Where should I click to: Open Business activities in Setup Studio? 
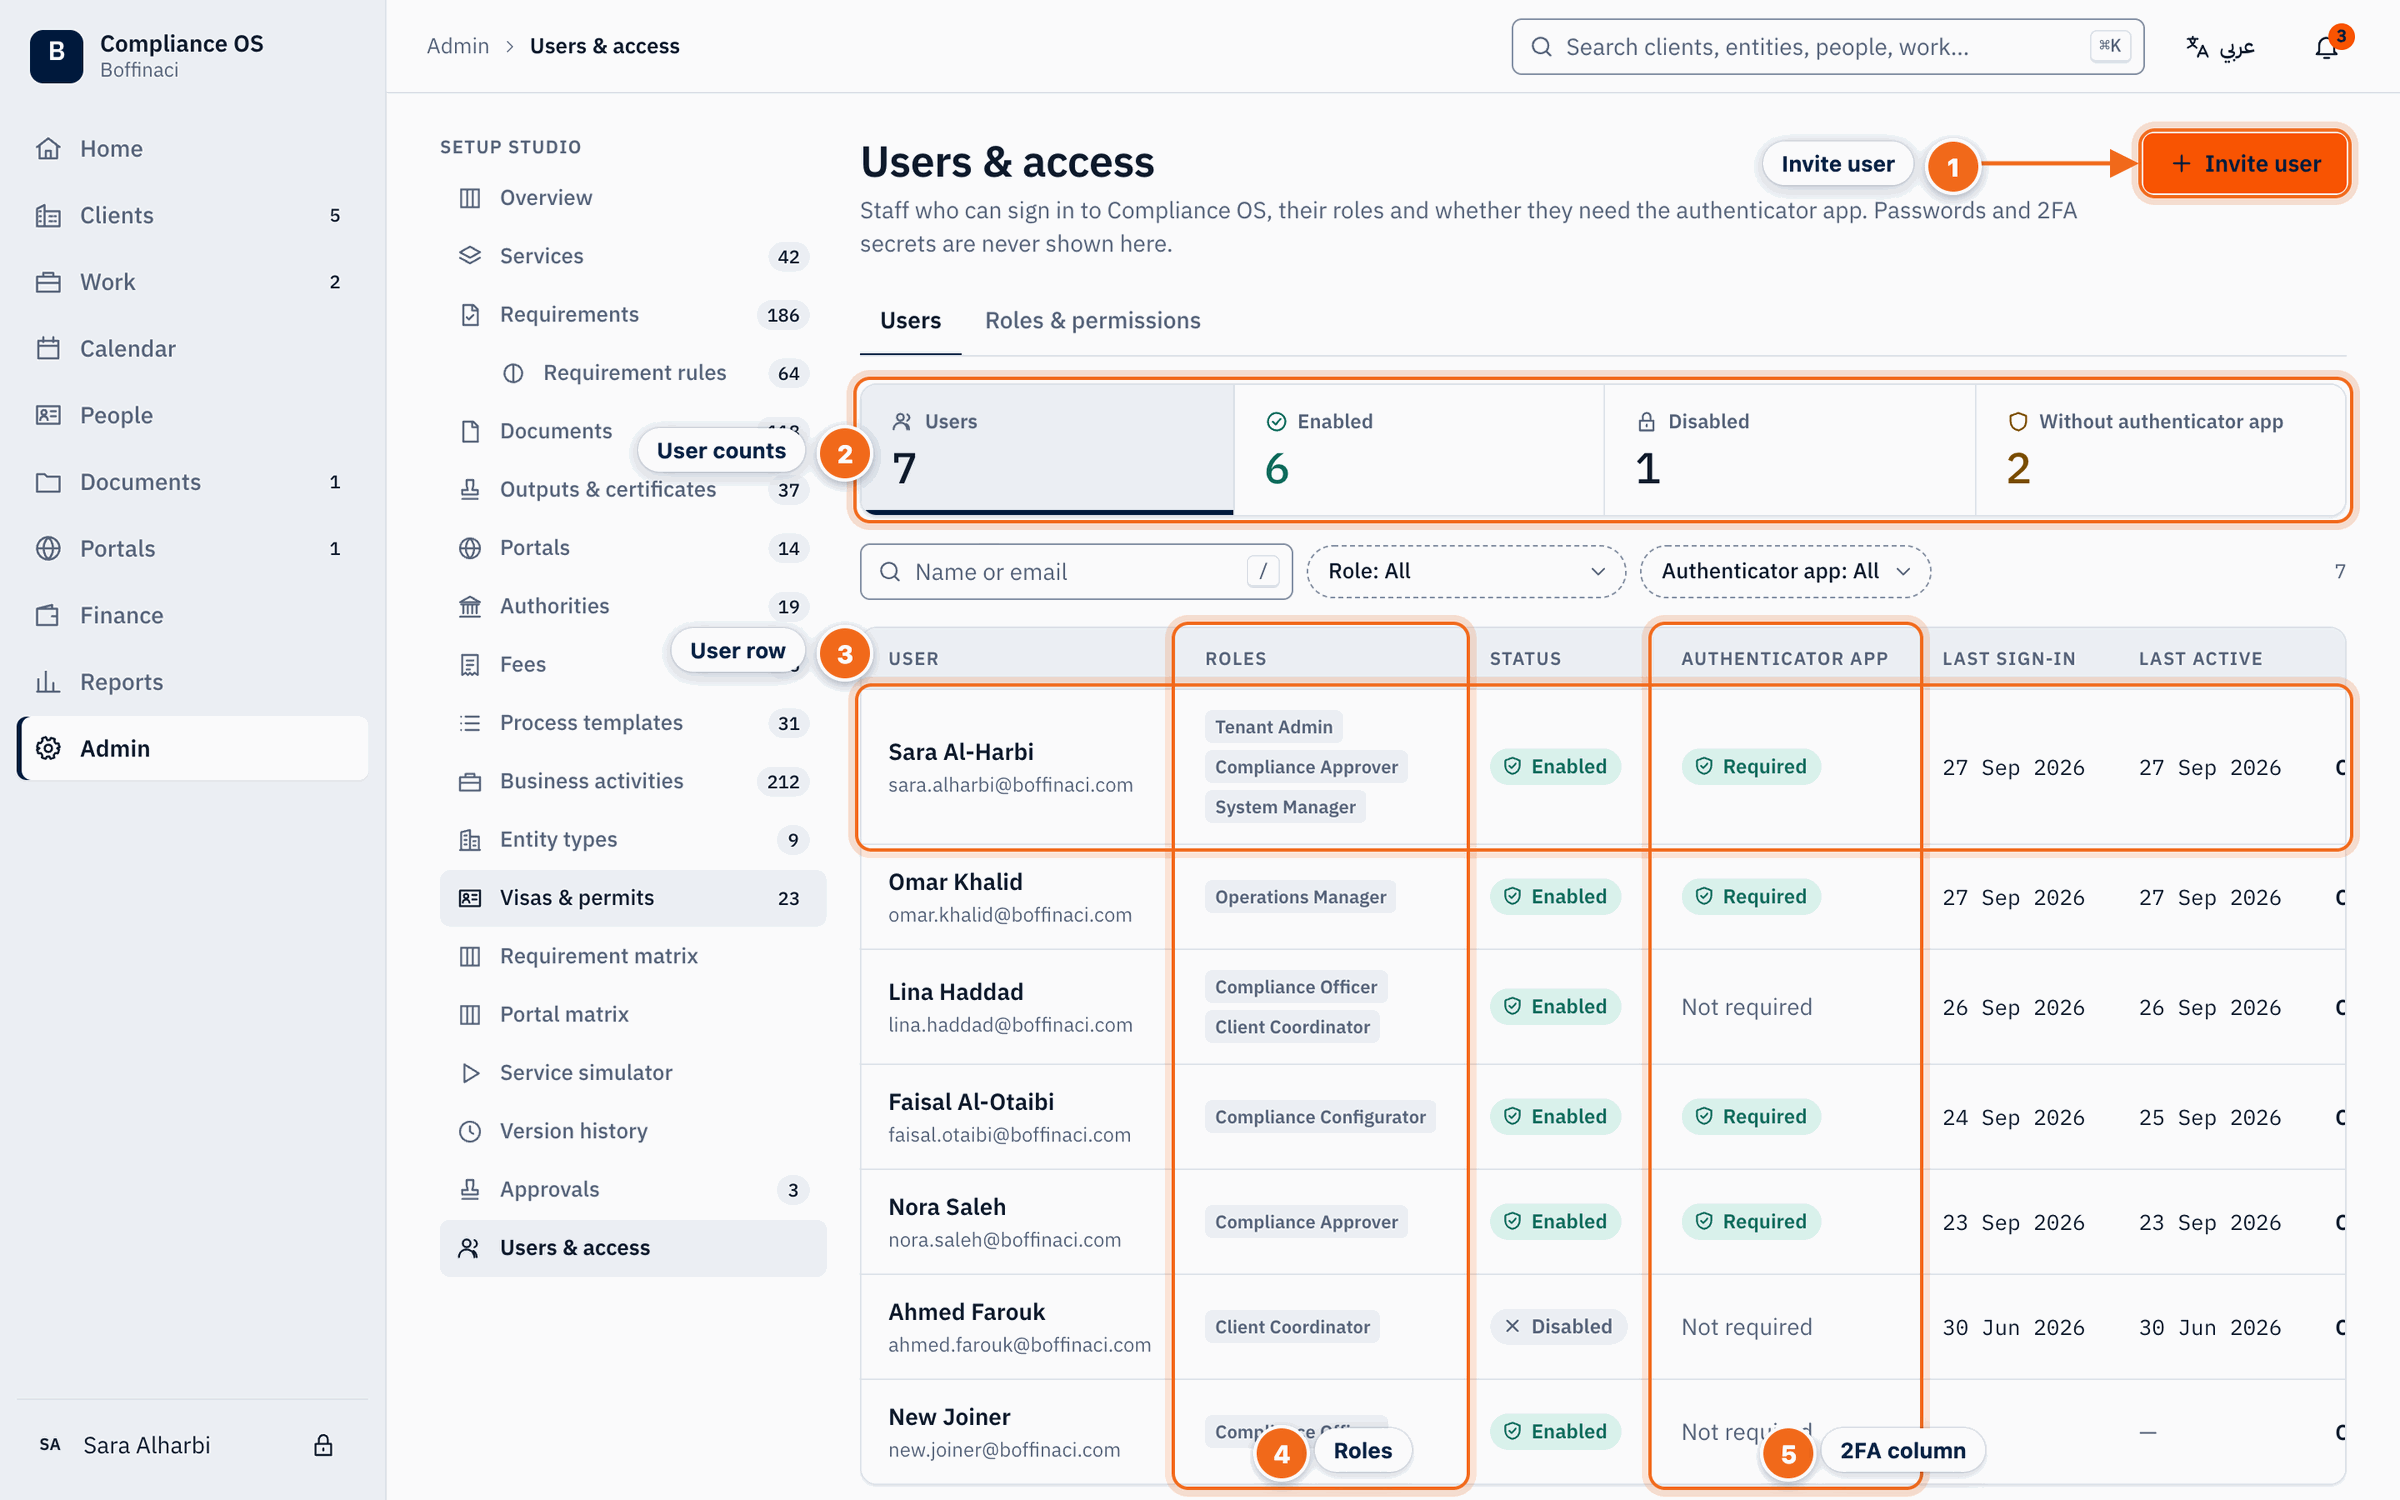tap(633, 781)
